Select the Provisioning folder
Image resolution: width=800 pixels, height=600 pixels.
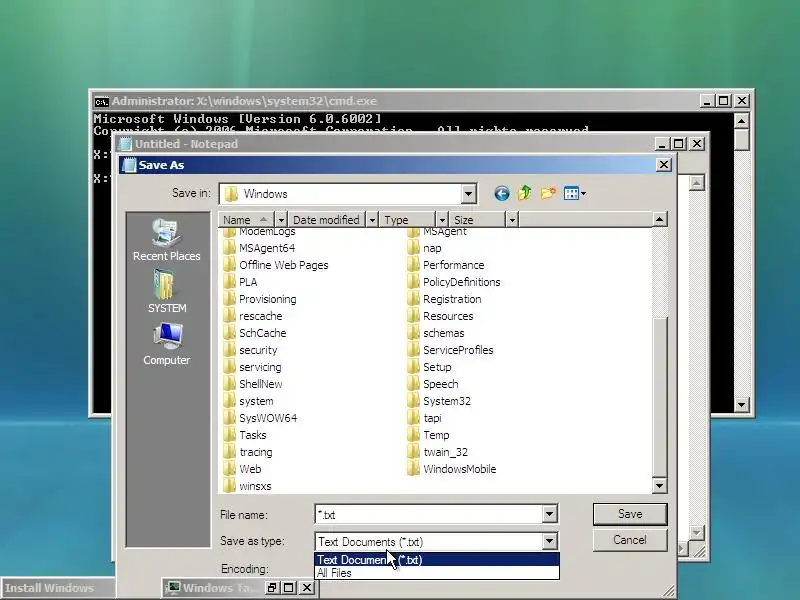260,299
